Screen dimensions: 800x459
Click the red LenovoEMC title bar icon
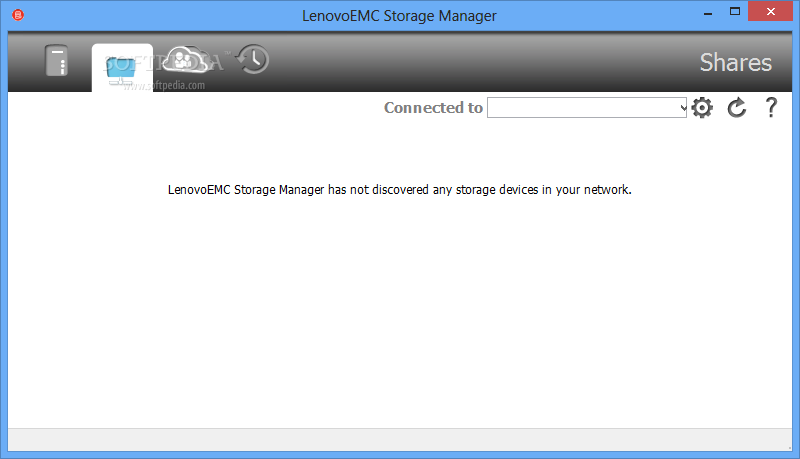(18, 15)
